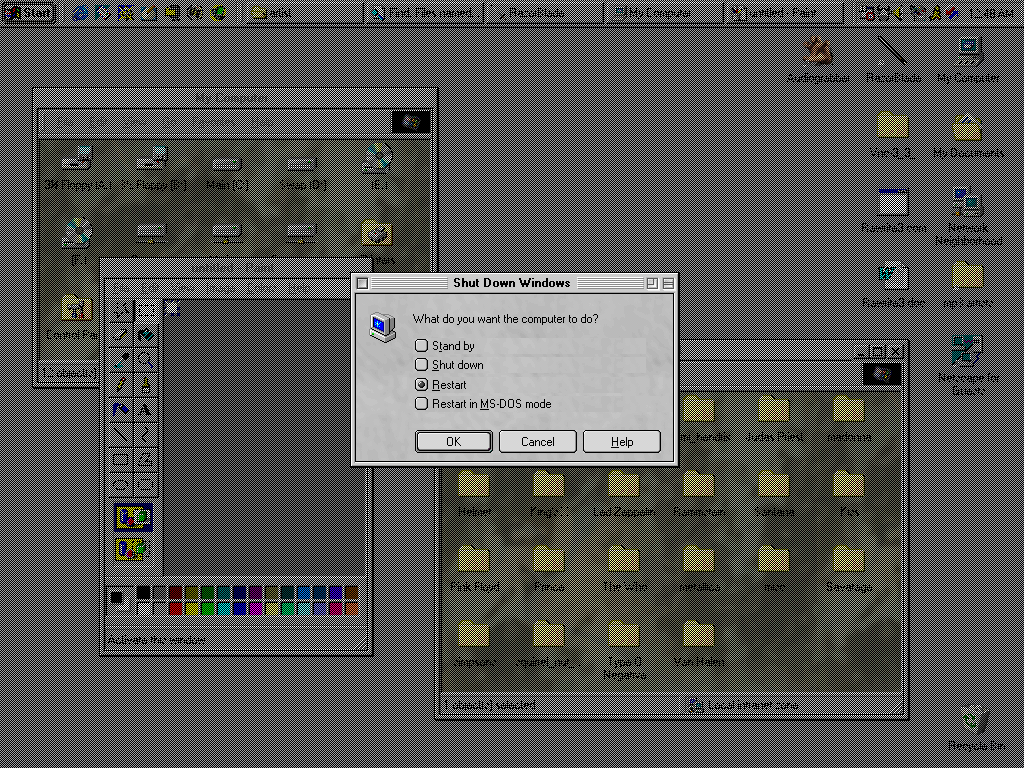Pick the orange color in Paint palette
This screenshot has width=1024, height=768.
[351, 609]
